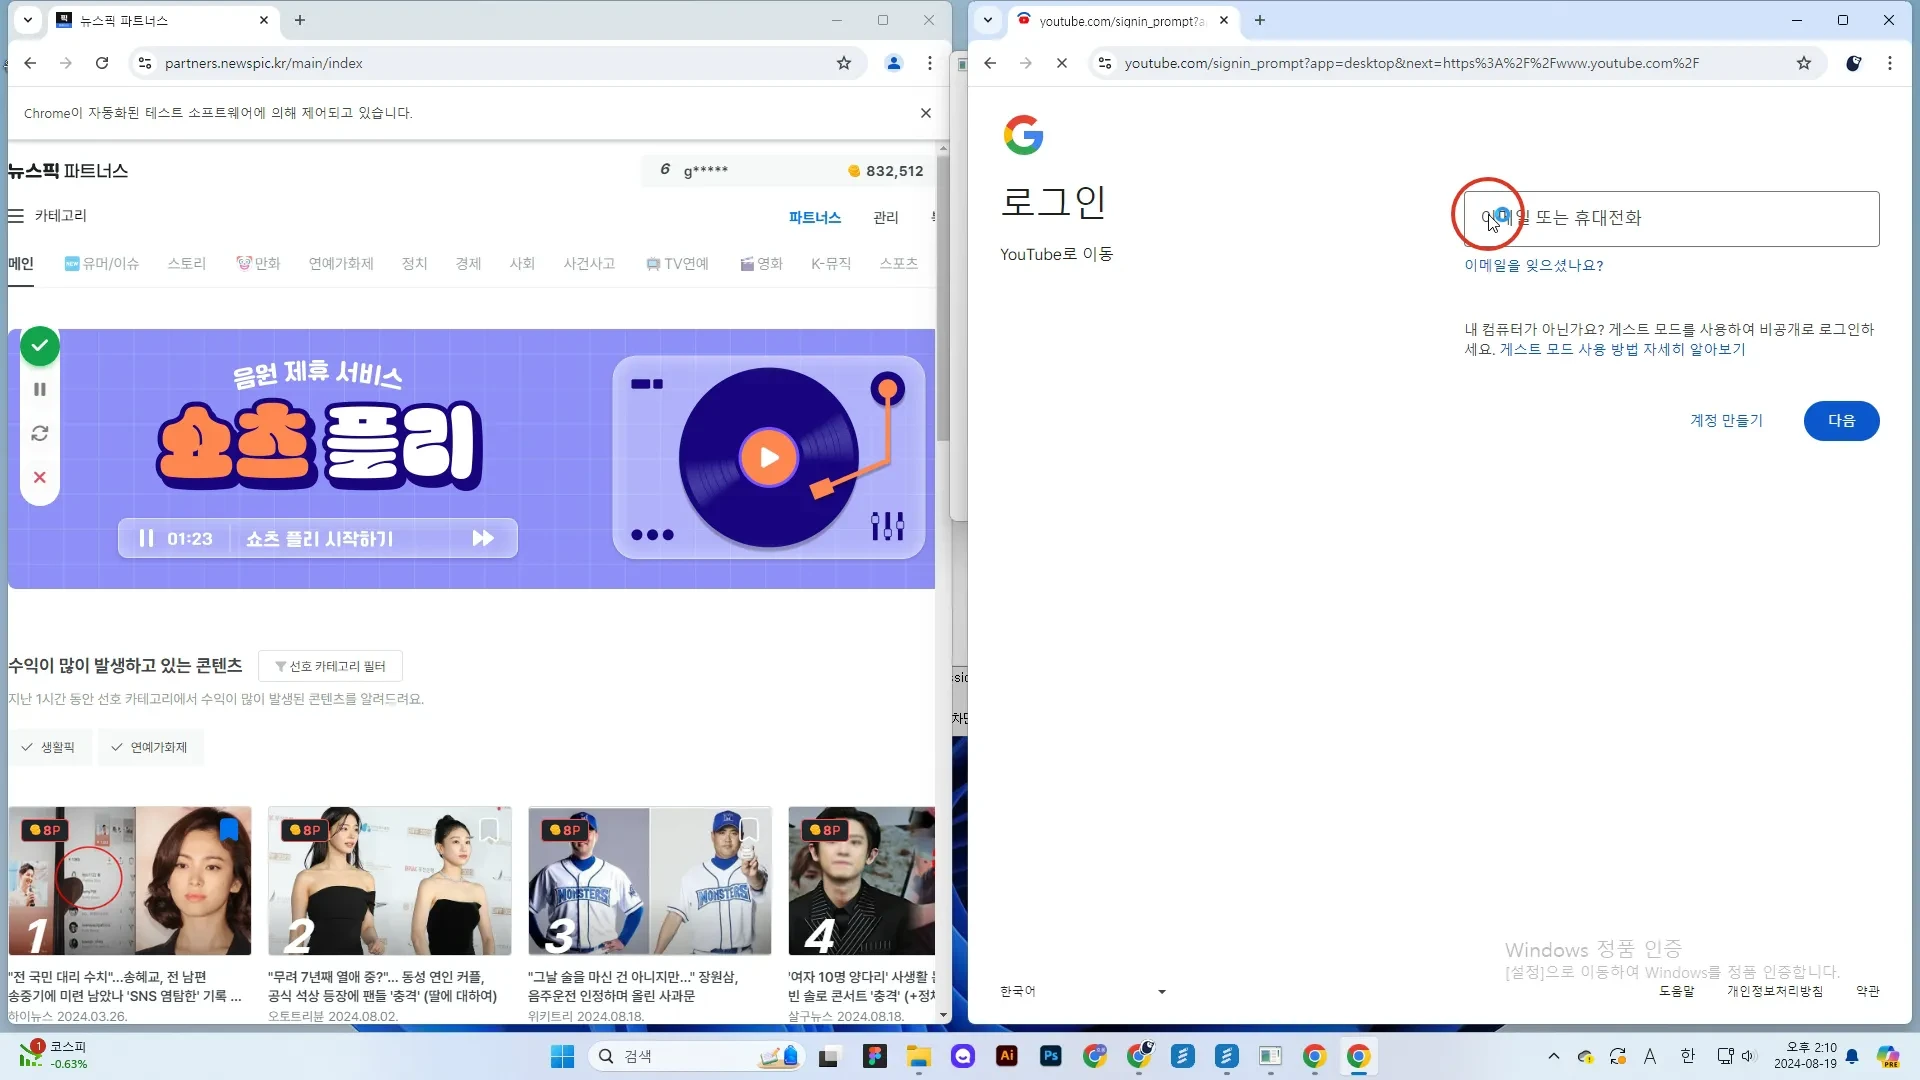Select the 연예가화제 tab in the category bar

341,264
